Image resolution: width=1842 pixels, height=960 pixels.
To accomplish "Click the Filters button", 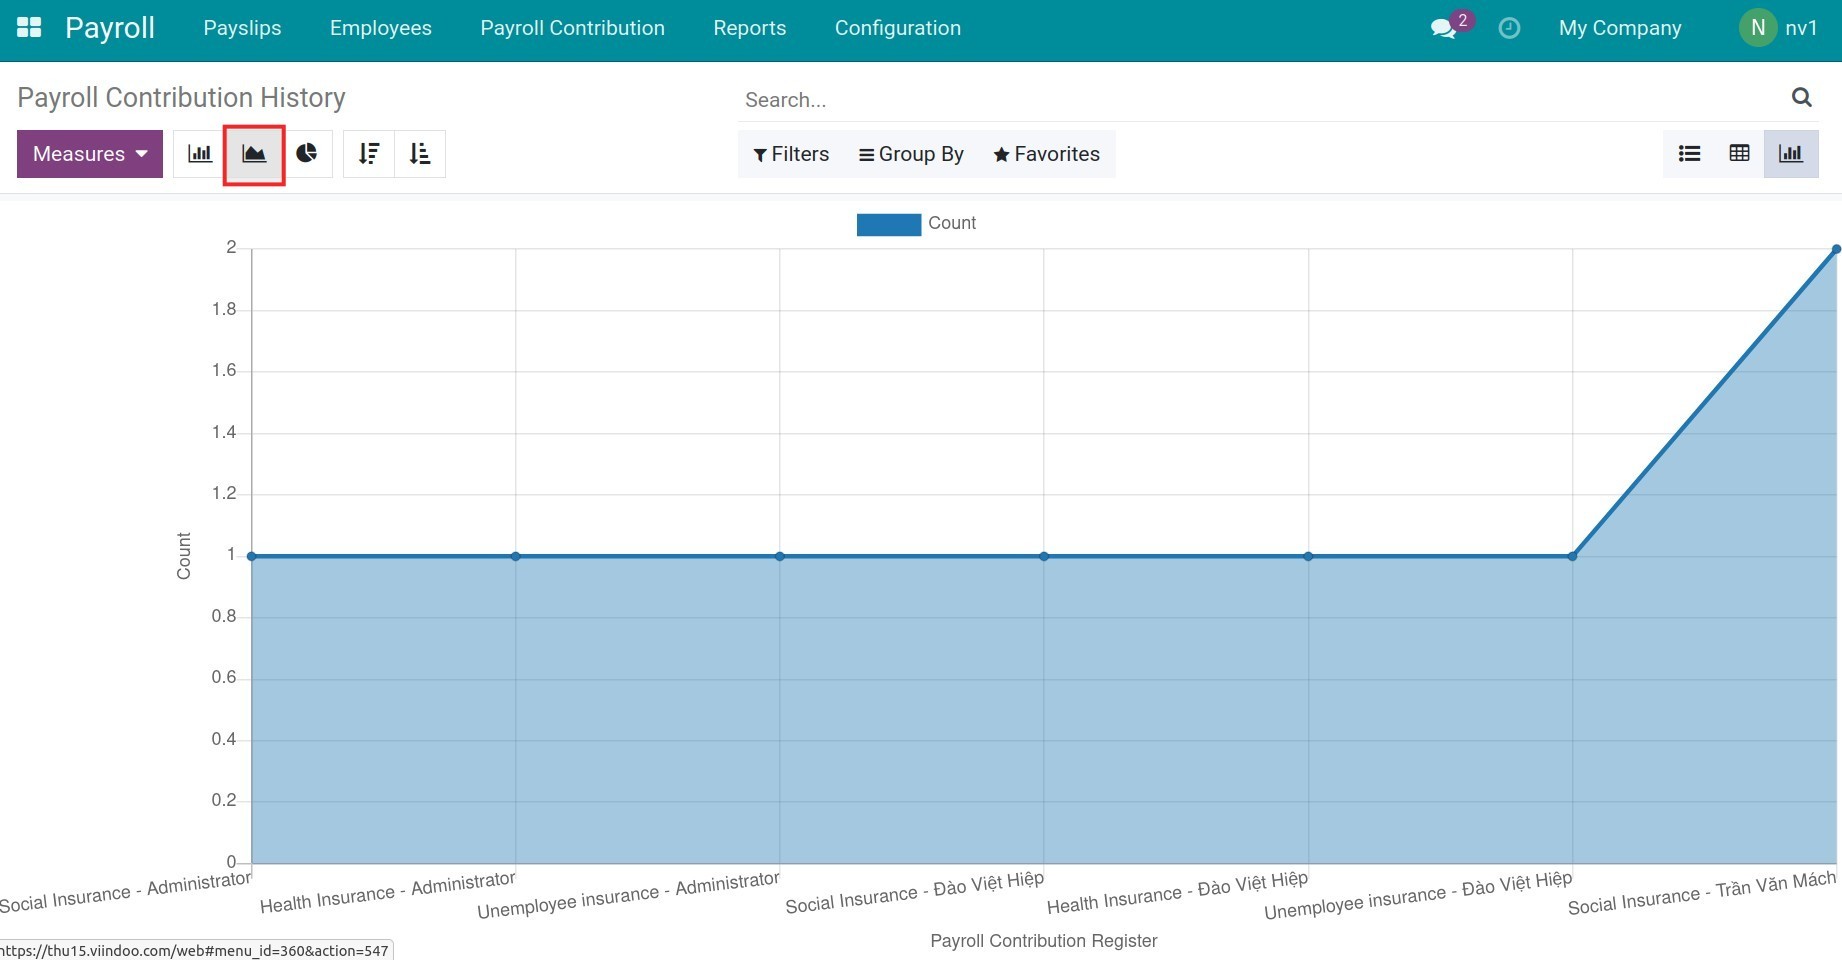I will click(x=790, y=154).
